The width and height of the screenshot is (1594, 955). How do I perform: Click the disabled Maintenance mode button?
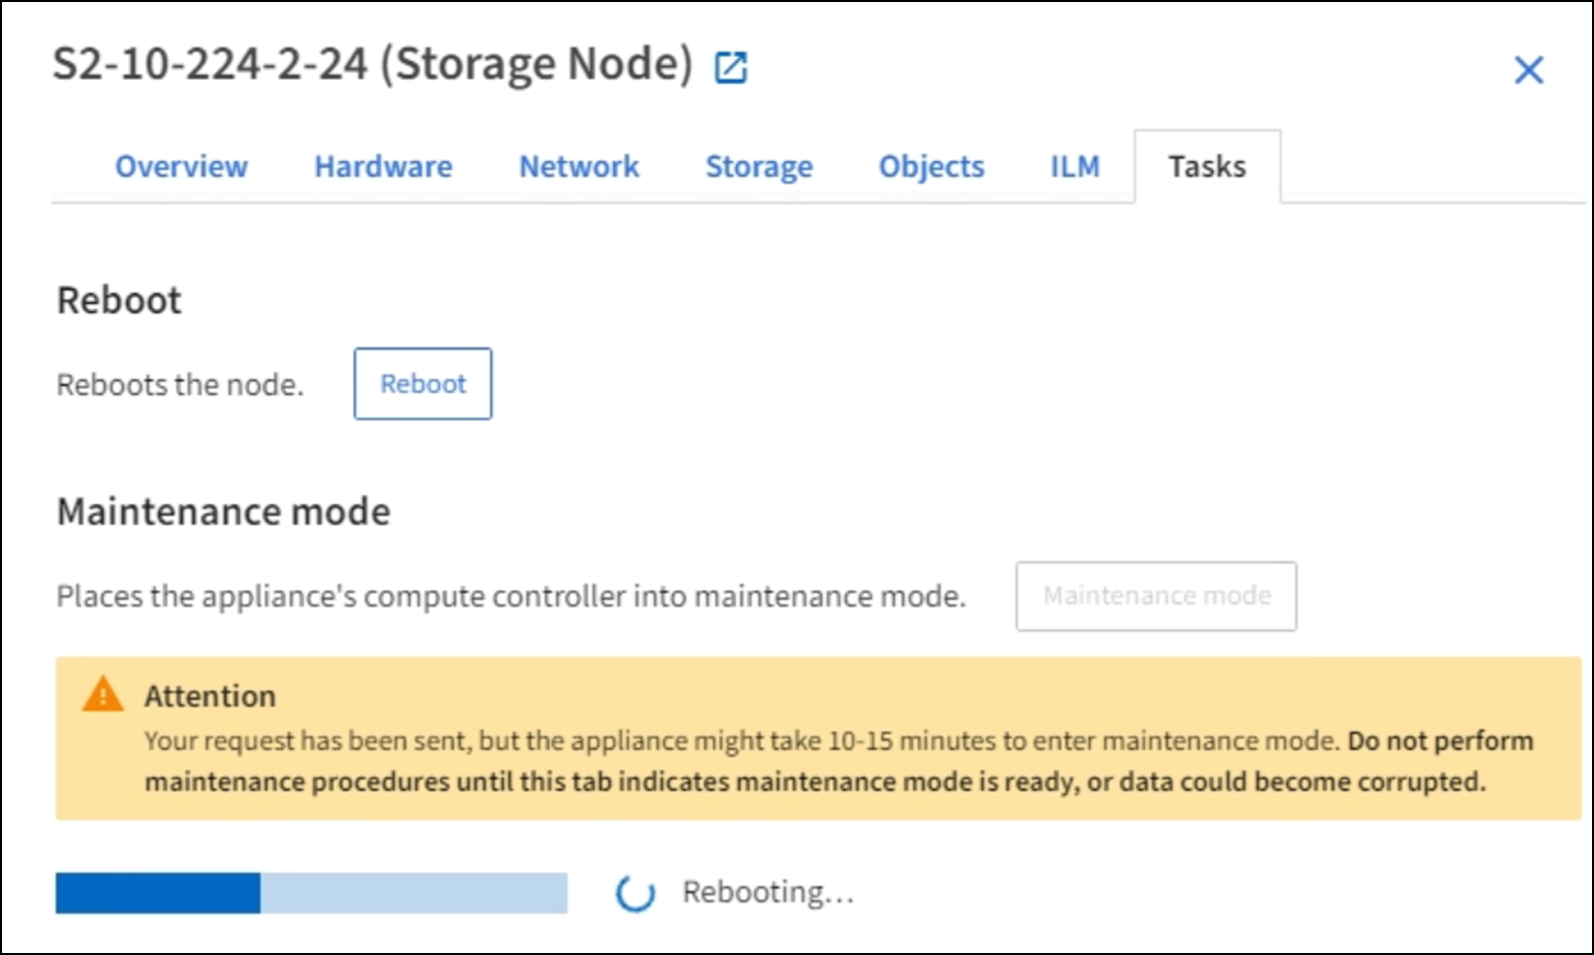1156,596
